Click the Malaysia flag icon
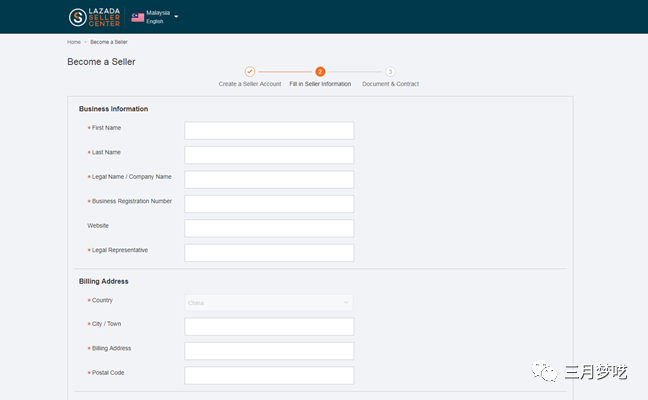This screenshot has width=648, height=400. (138, 17)
